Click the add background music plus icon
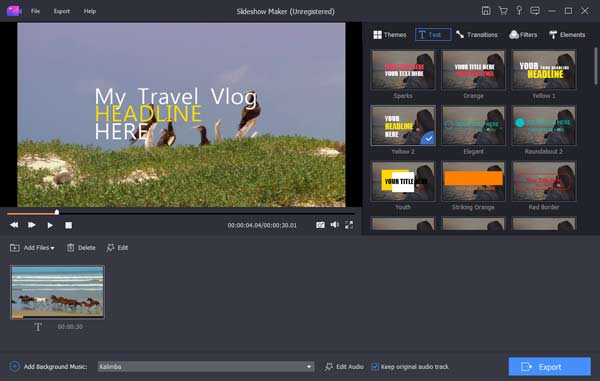Screen dimensions: 600x381 pyautogui.click(x=15, y=366)
